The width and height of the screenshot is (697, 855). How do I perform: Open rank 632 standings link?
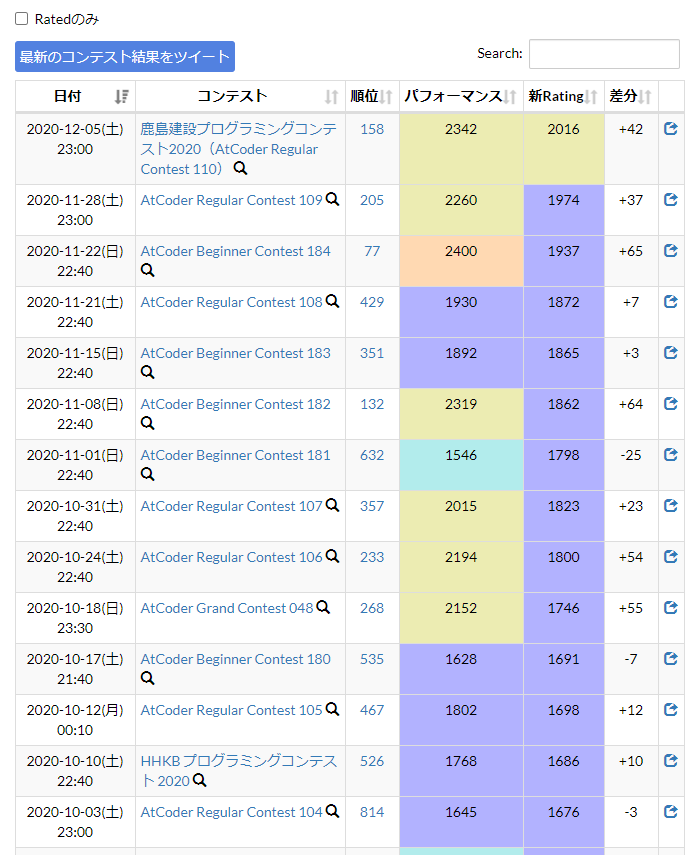click(372, 455)
